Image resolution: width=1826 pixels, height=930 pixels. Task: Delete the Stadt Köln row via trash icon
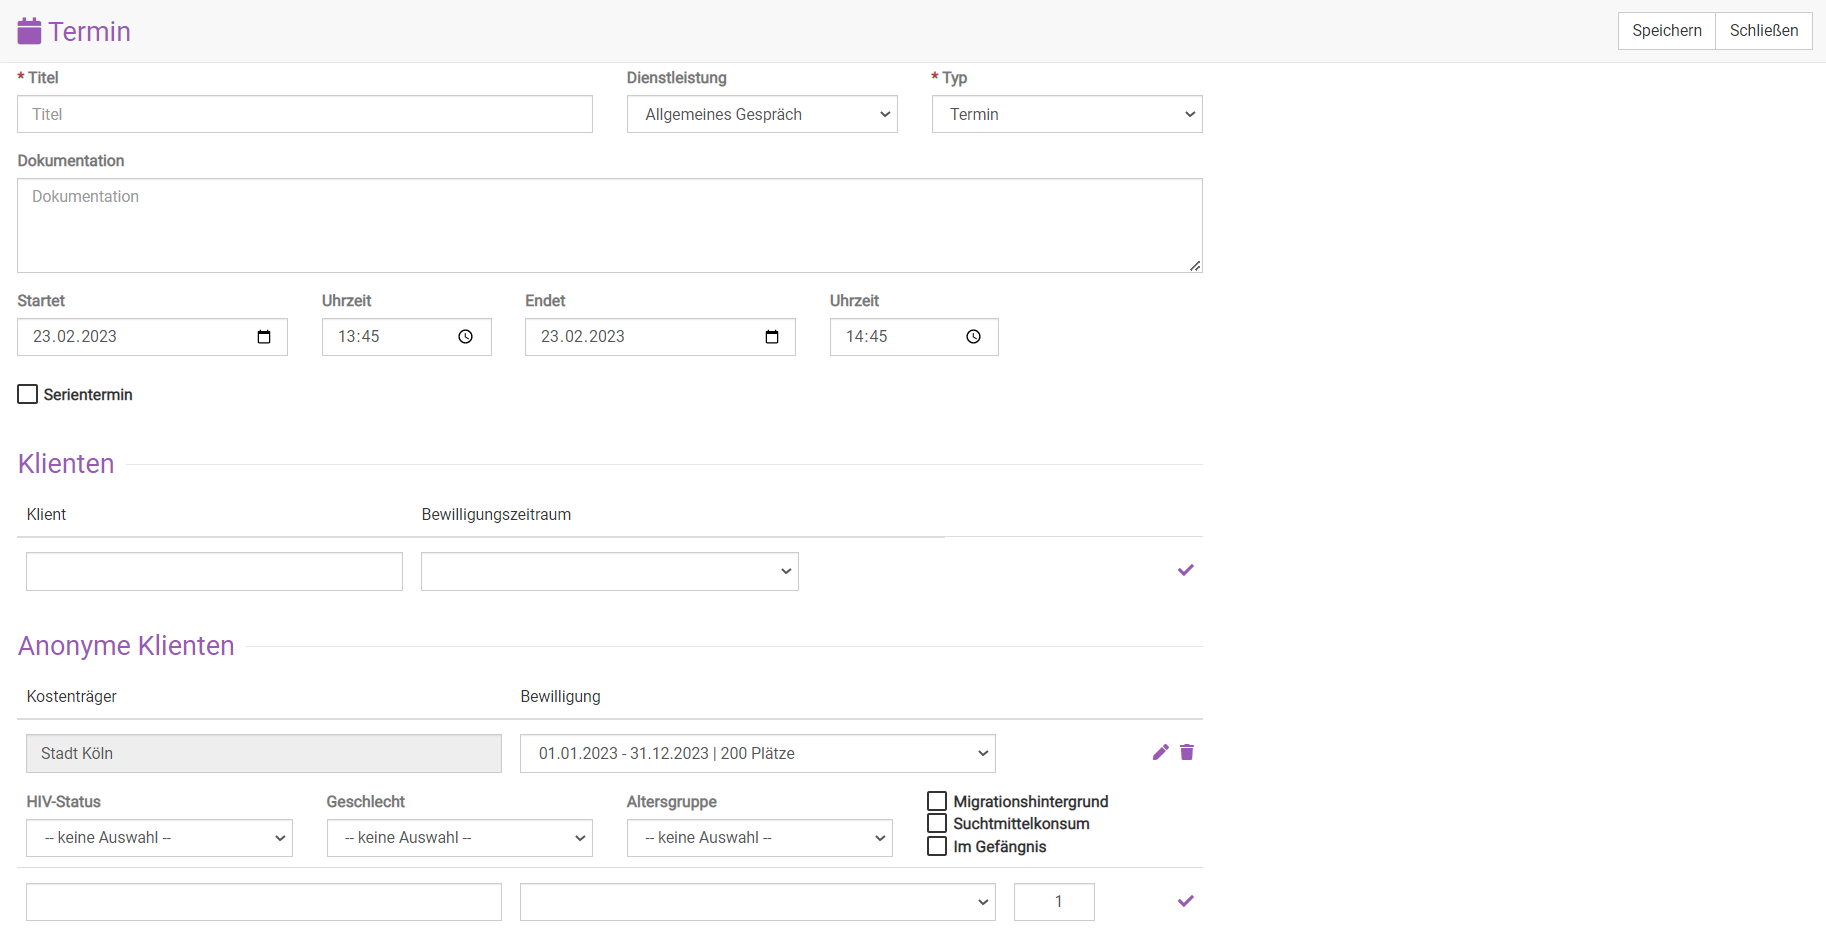pos(1187,752)
